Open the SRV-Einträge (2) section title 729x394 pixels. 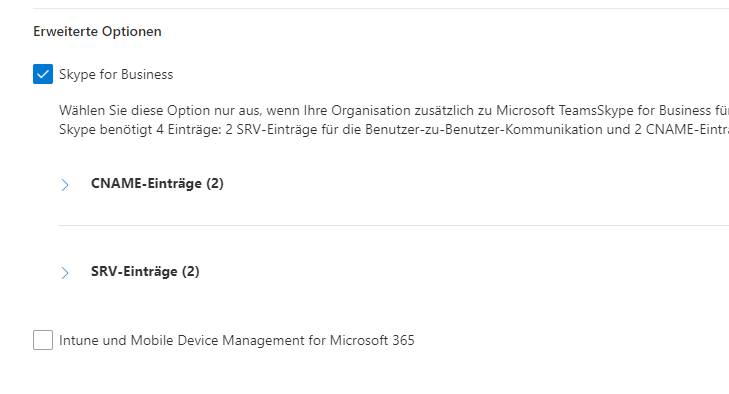point(145,271)
